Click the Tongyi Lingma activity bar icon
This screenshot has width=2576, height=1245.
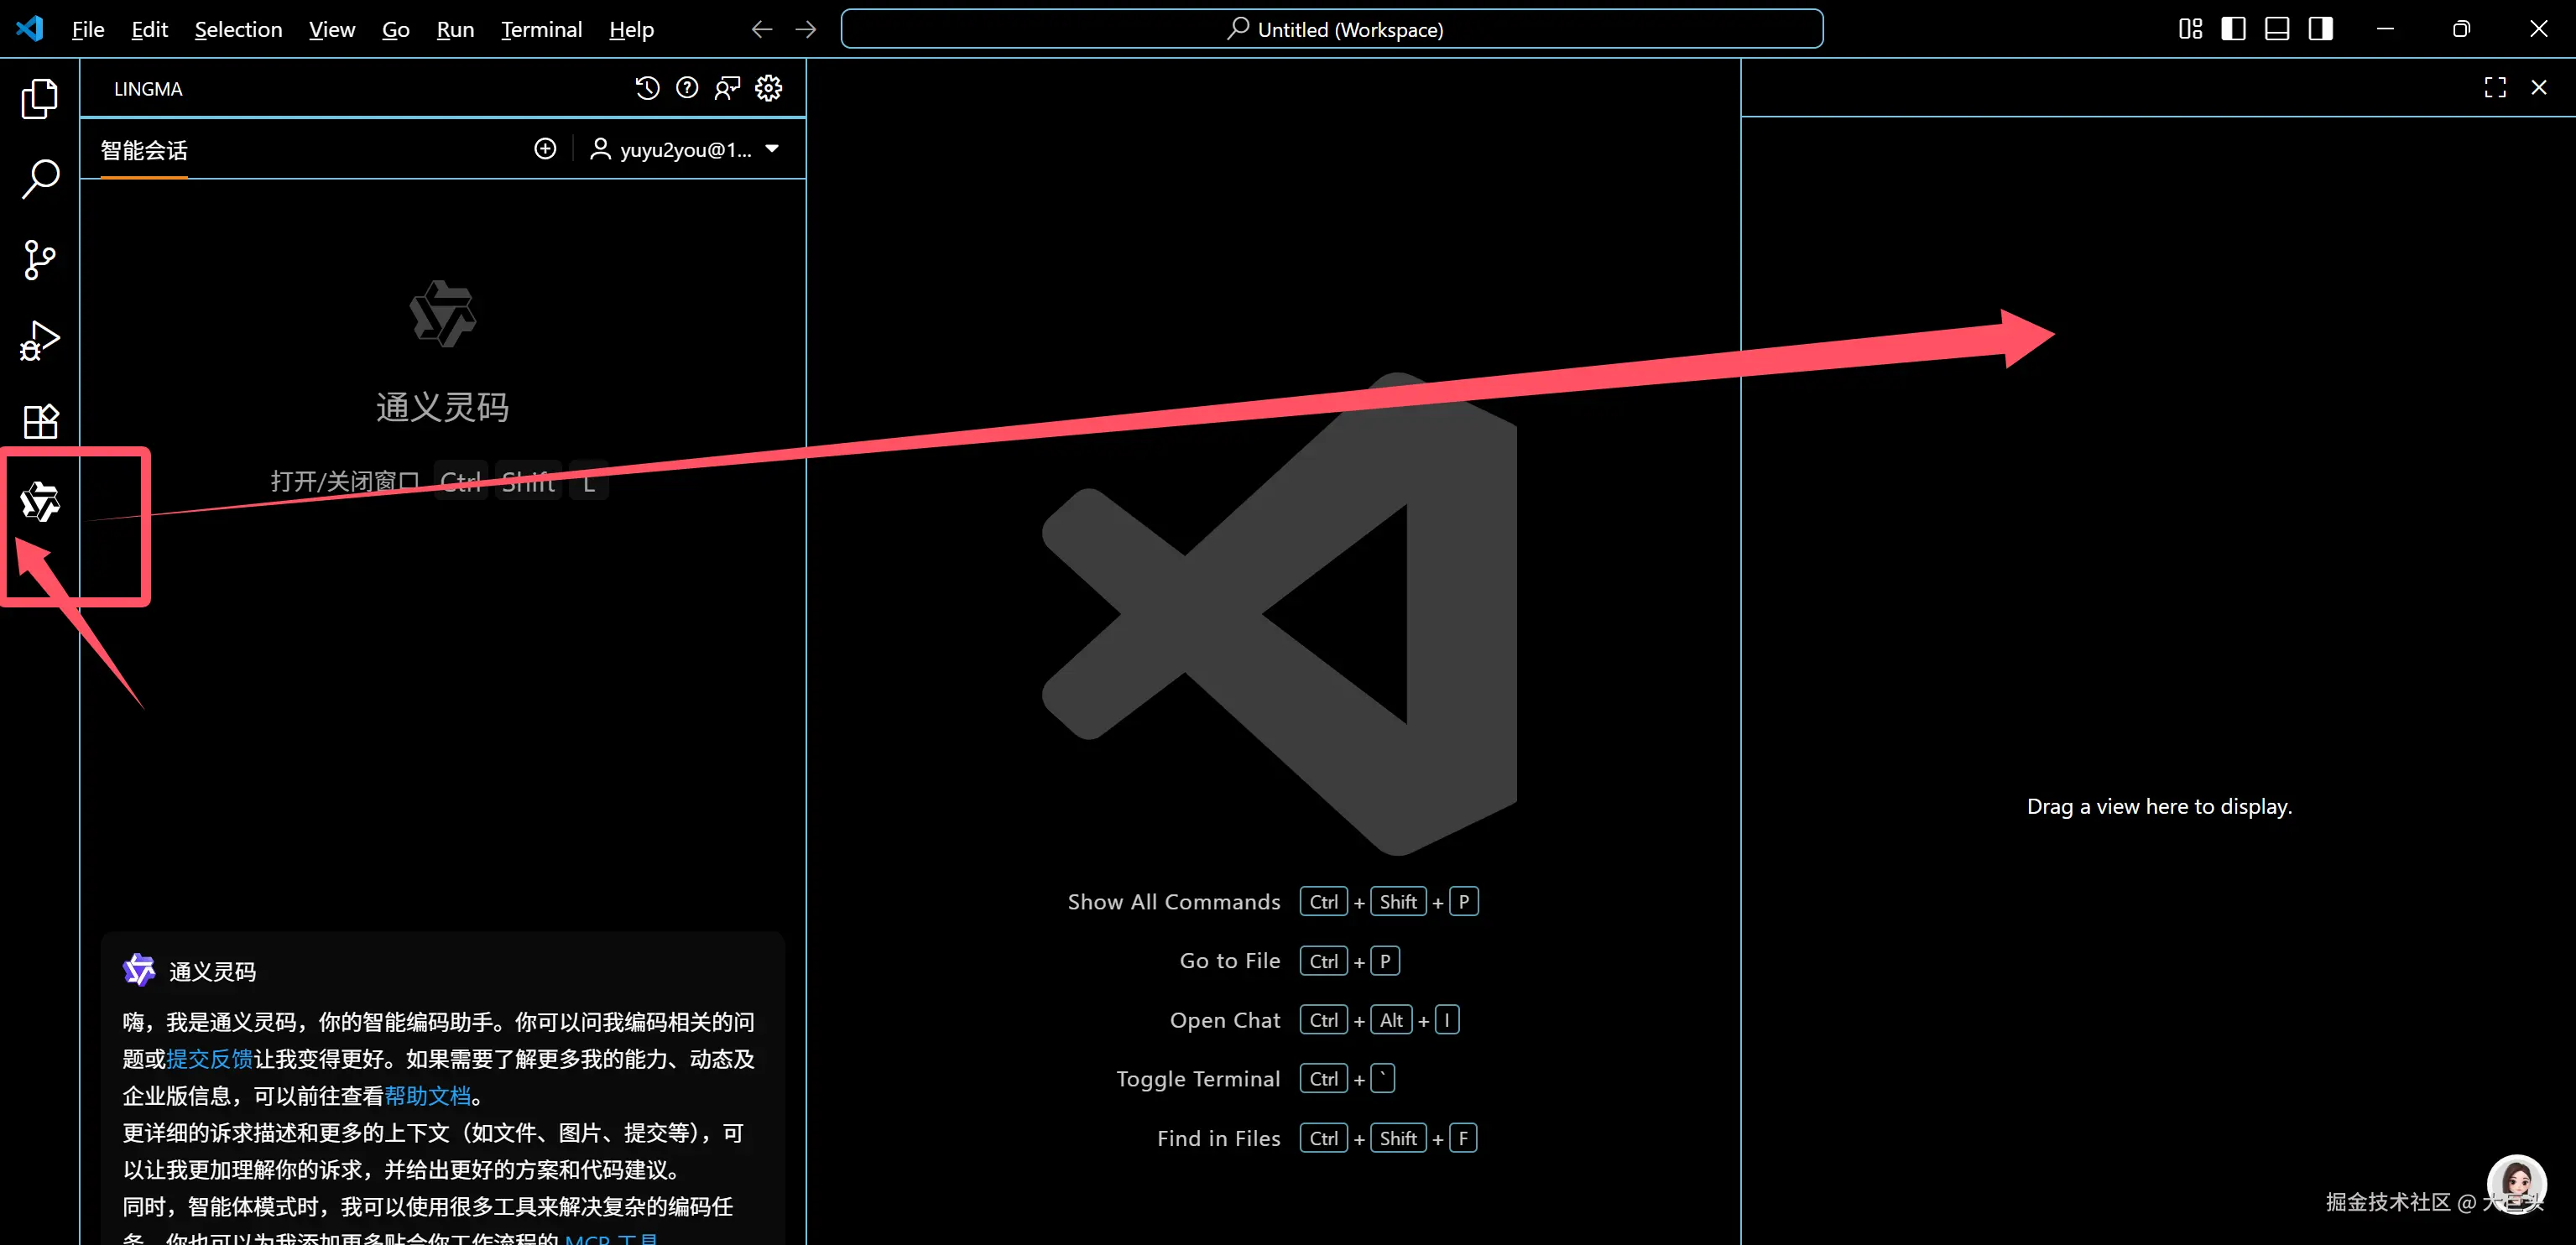[40, 502]
